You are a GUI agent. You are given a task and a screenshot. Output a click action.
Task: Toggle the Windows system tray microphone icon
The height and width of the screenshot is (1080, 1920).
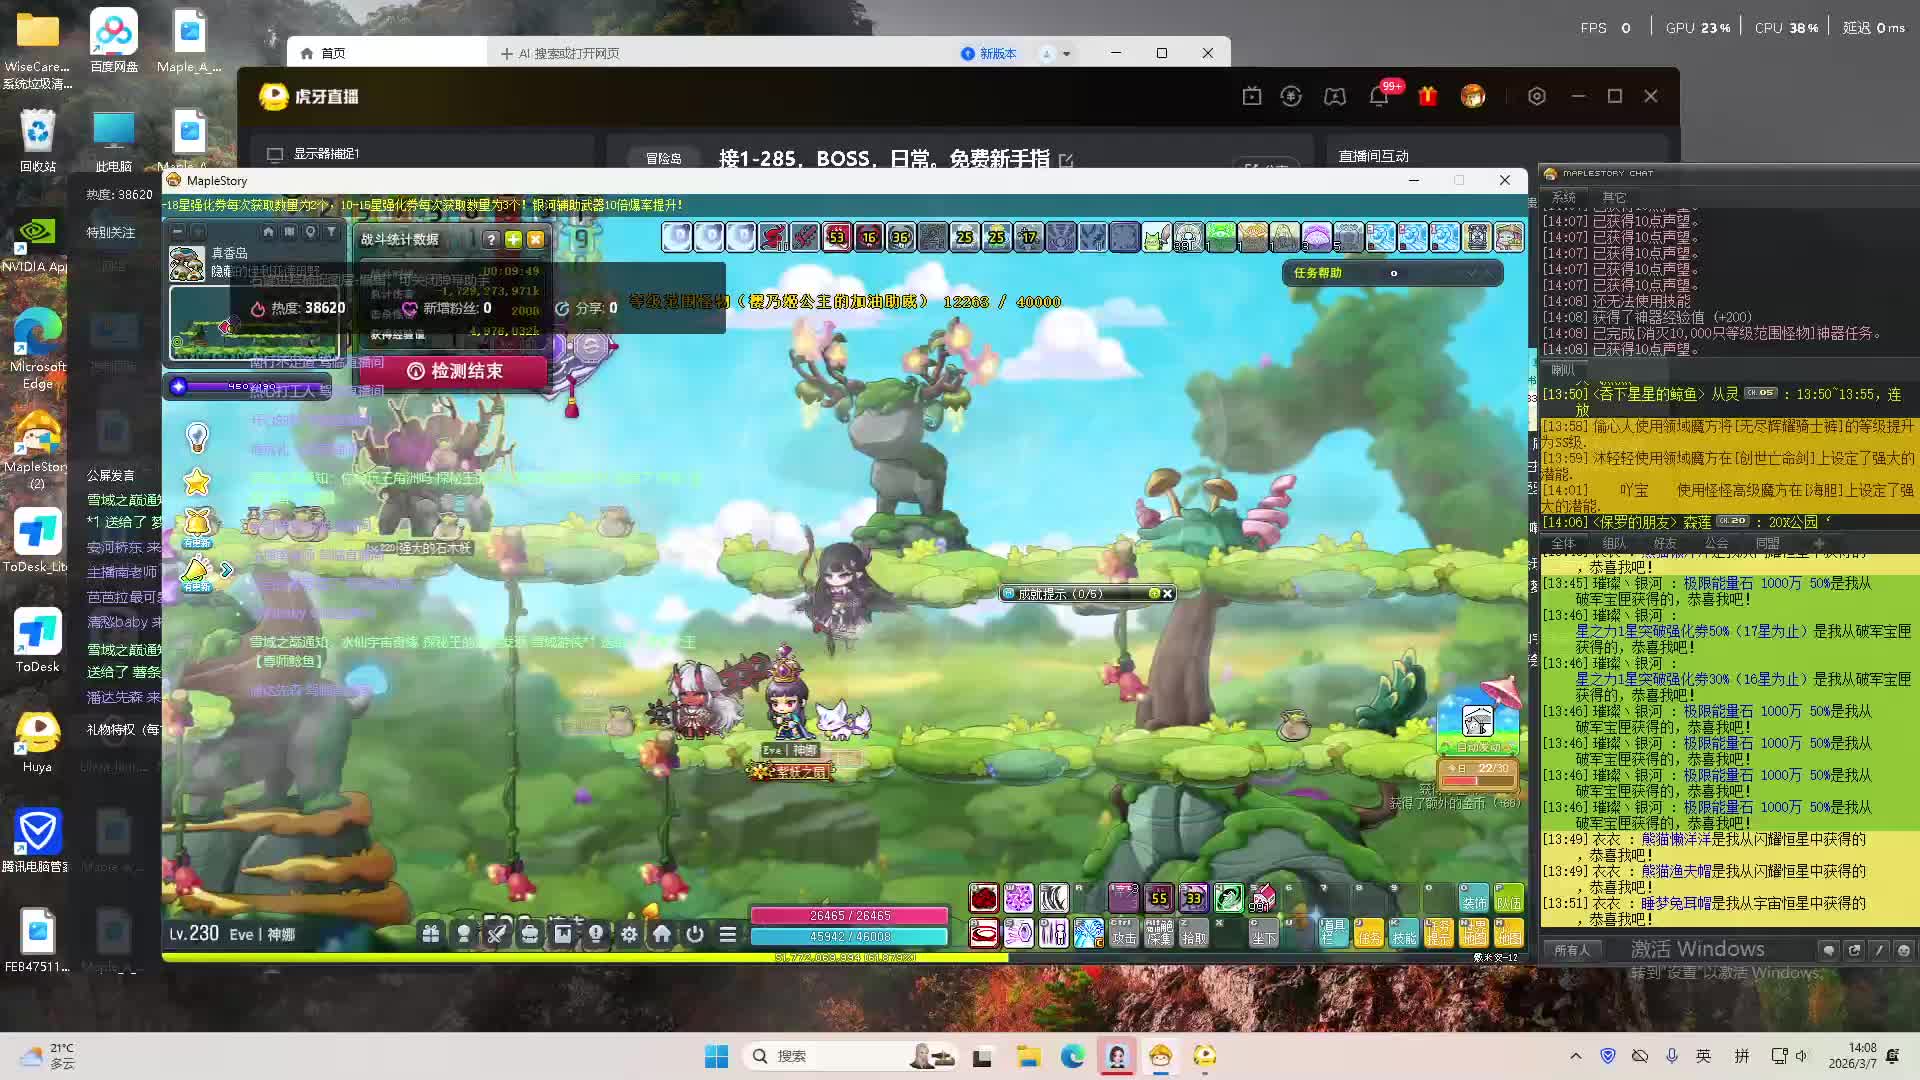[x=1671, y=1056]
